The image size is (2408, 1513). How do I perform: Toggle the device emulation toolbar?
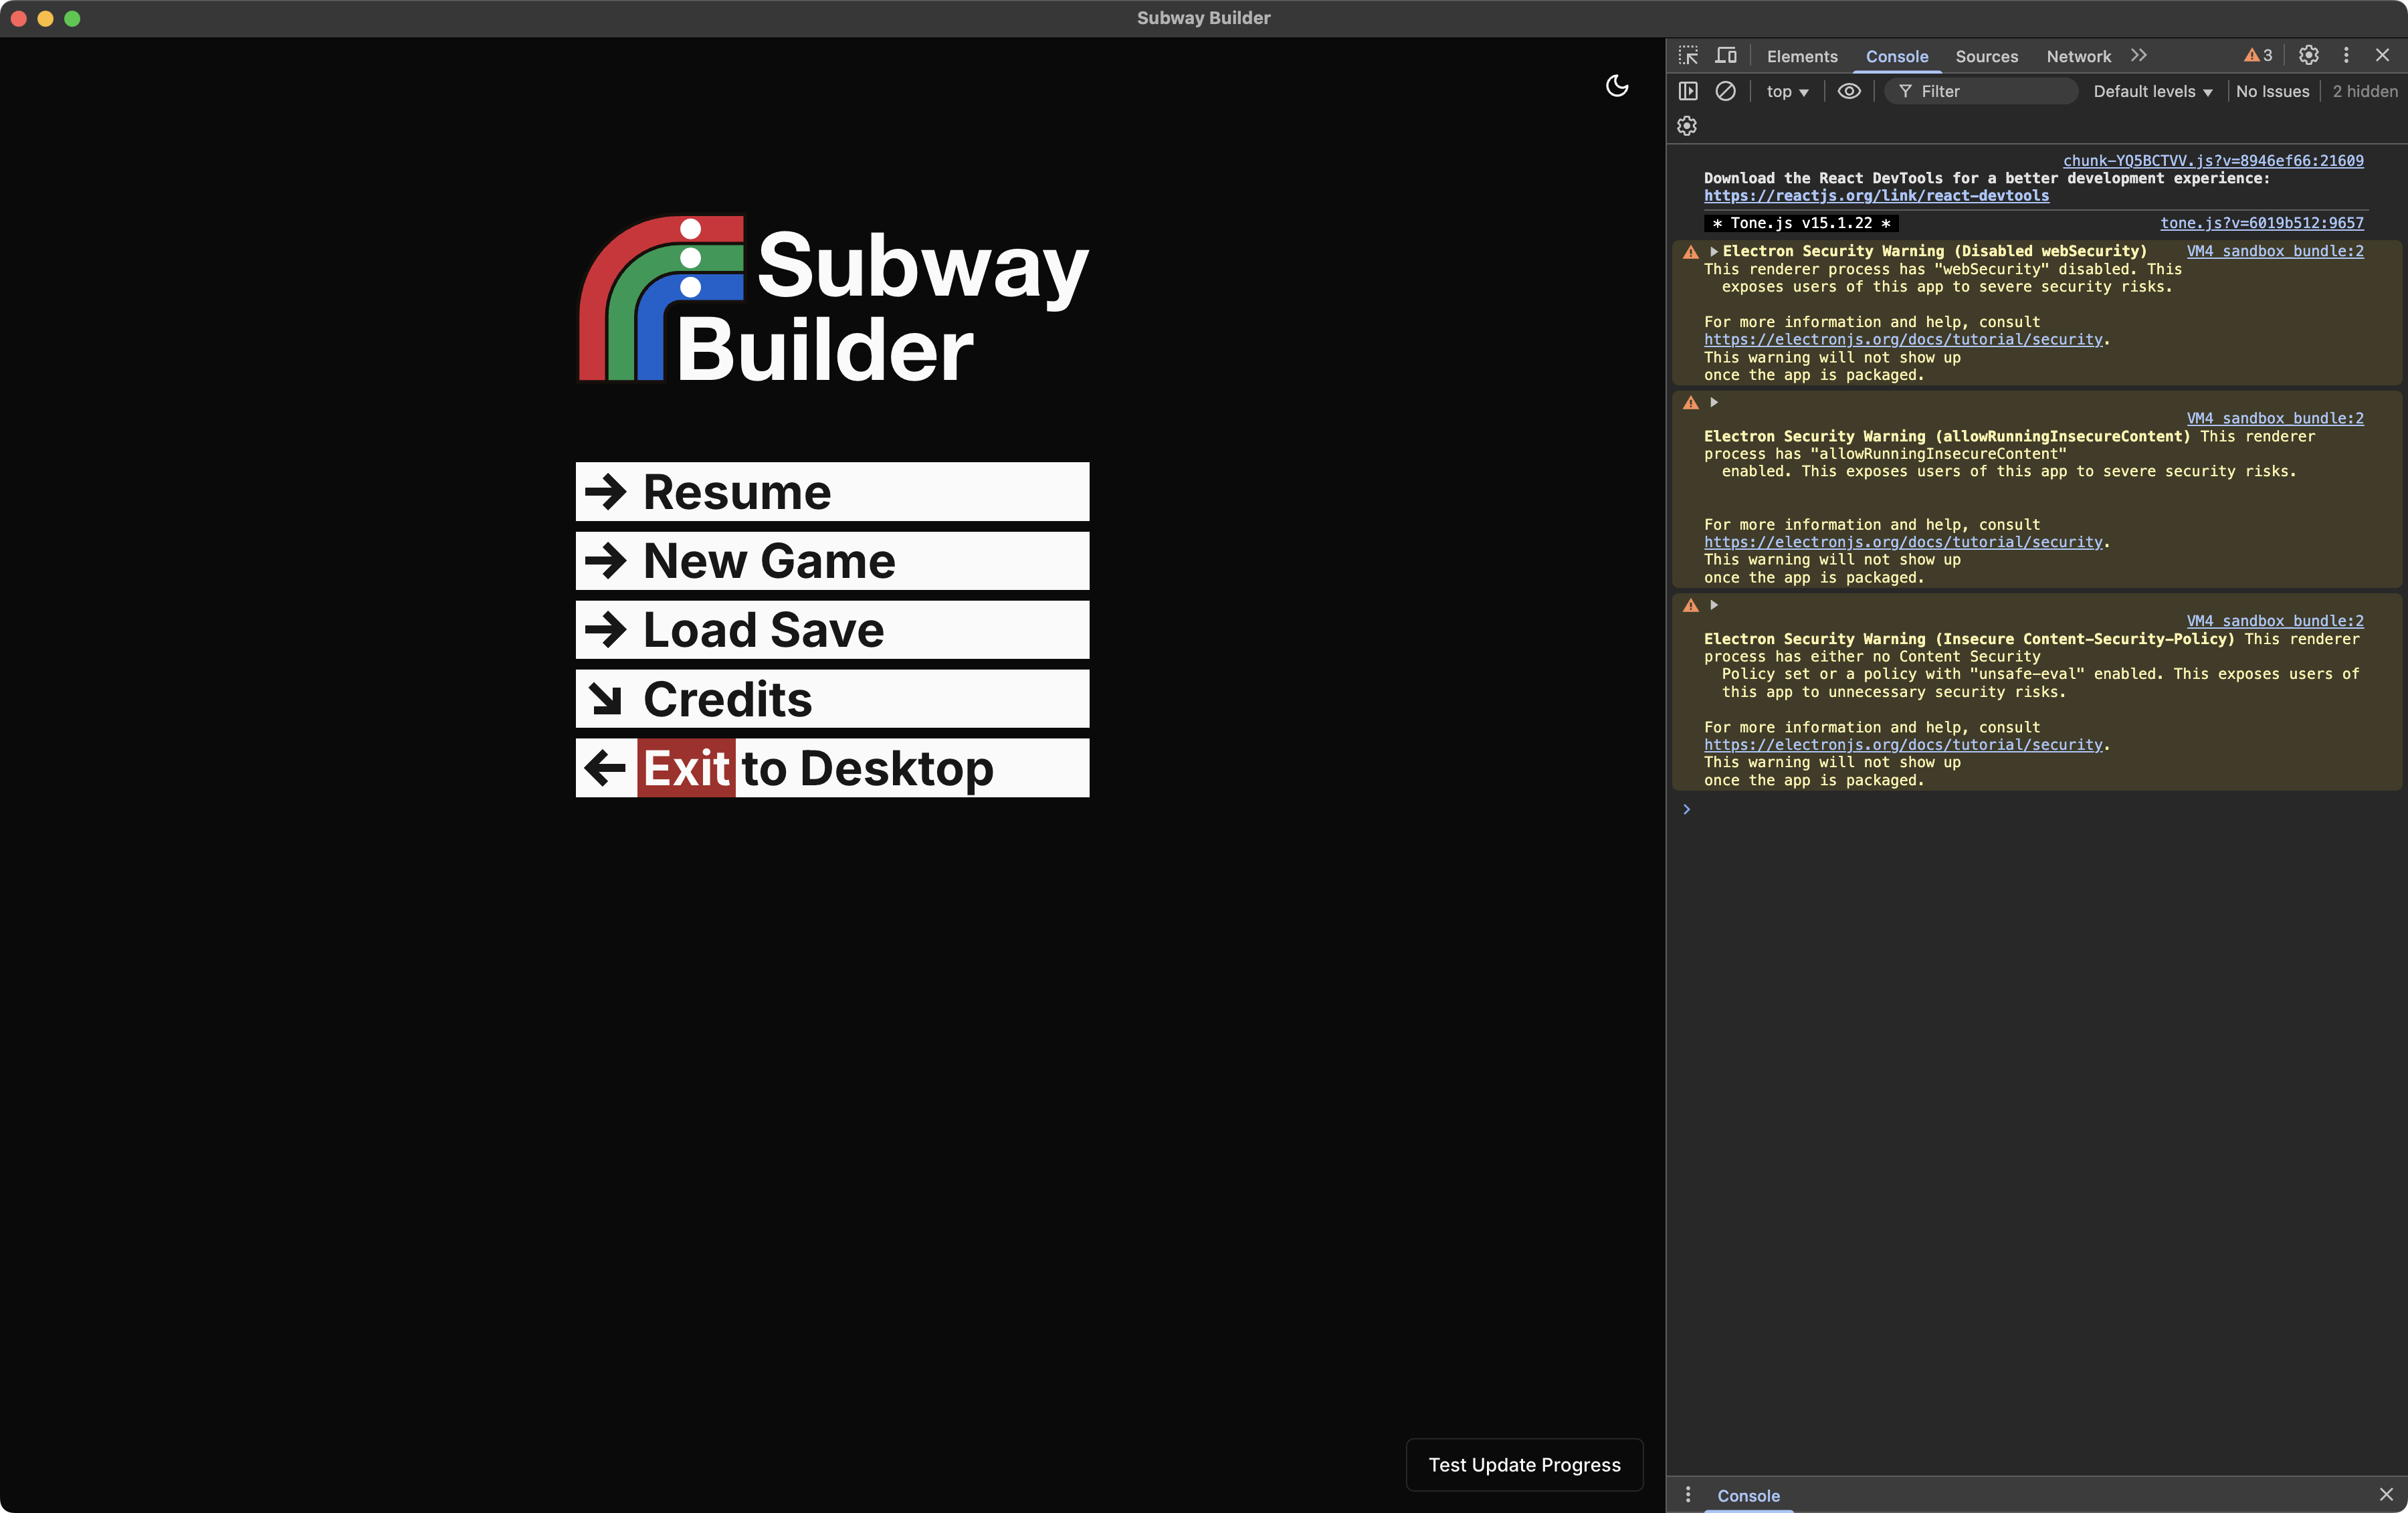pyautogui.click(x=1726, y=55)
